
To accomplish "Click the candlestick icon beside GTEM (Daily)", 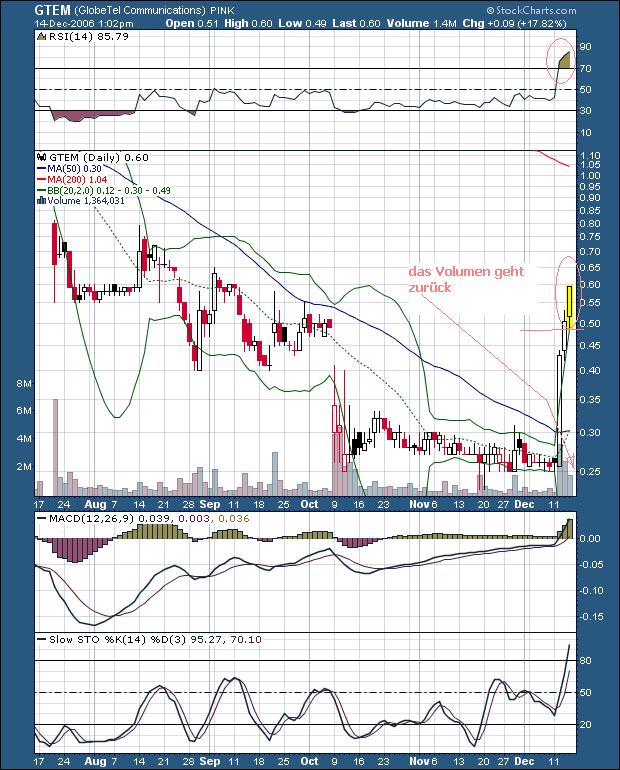I will coord(42,158).
